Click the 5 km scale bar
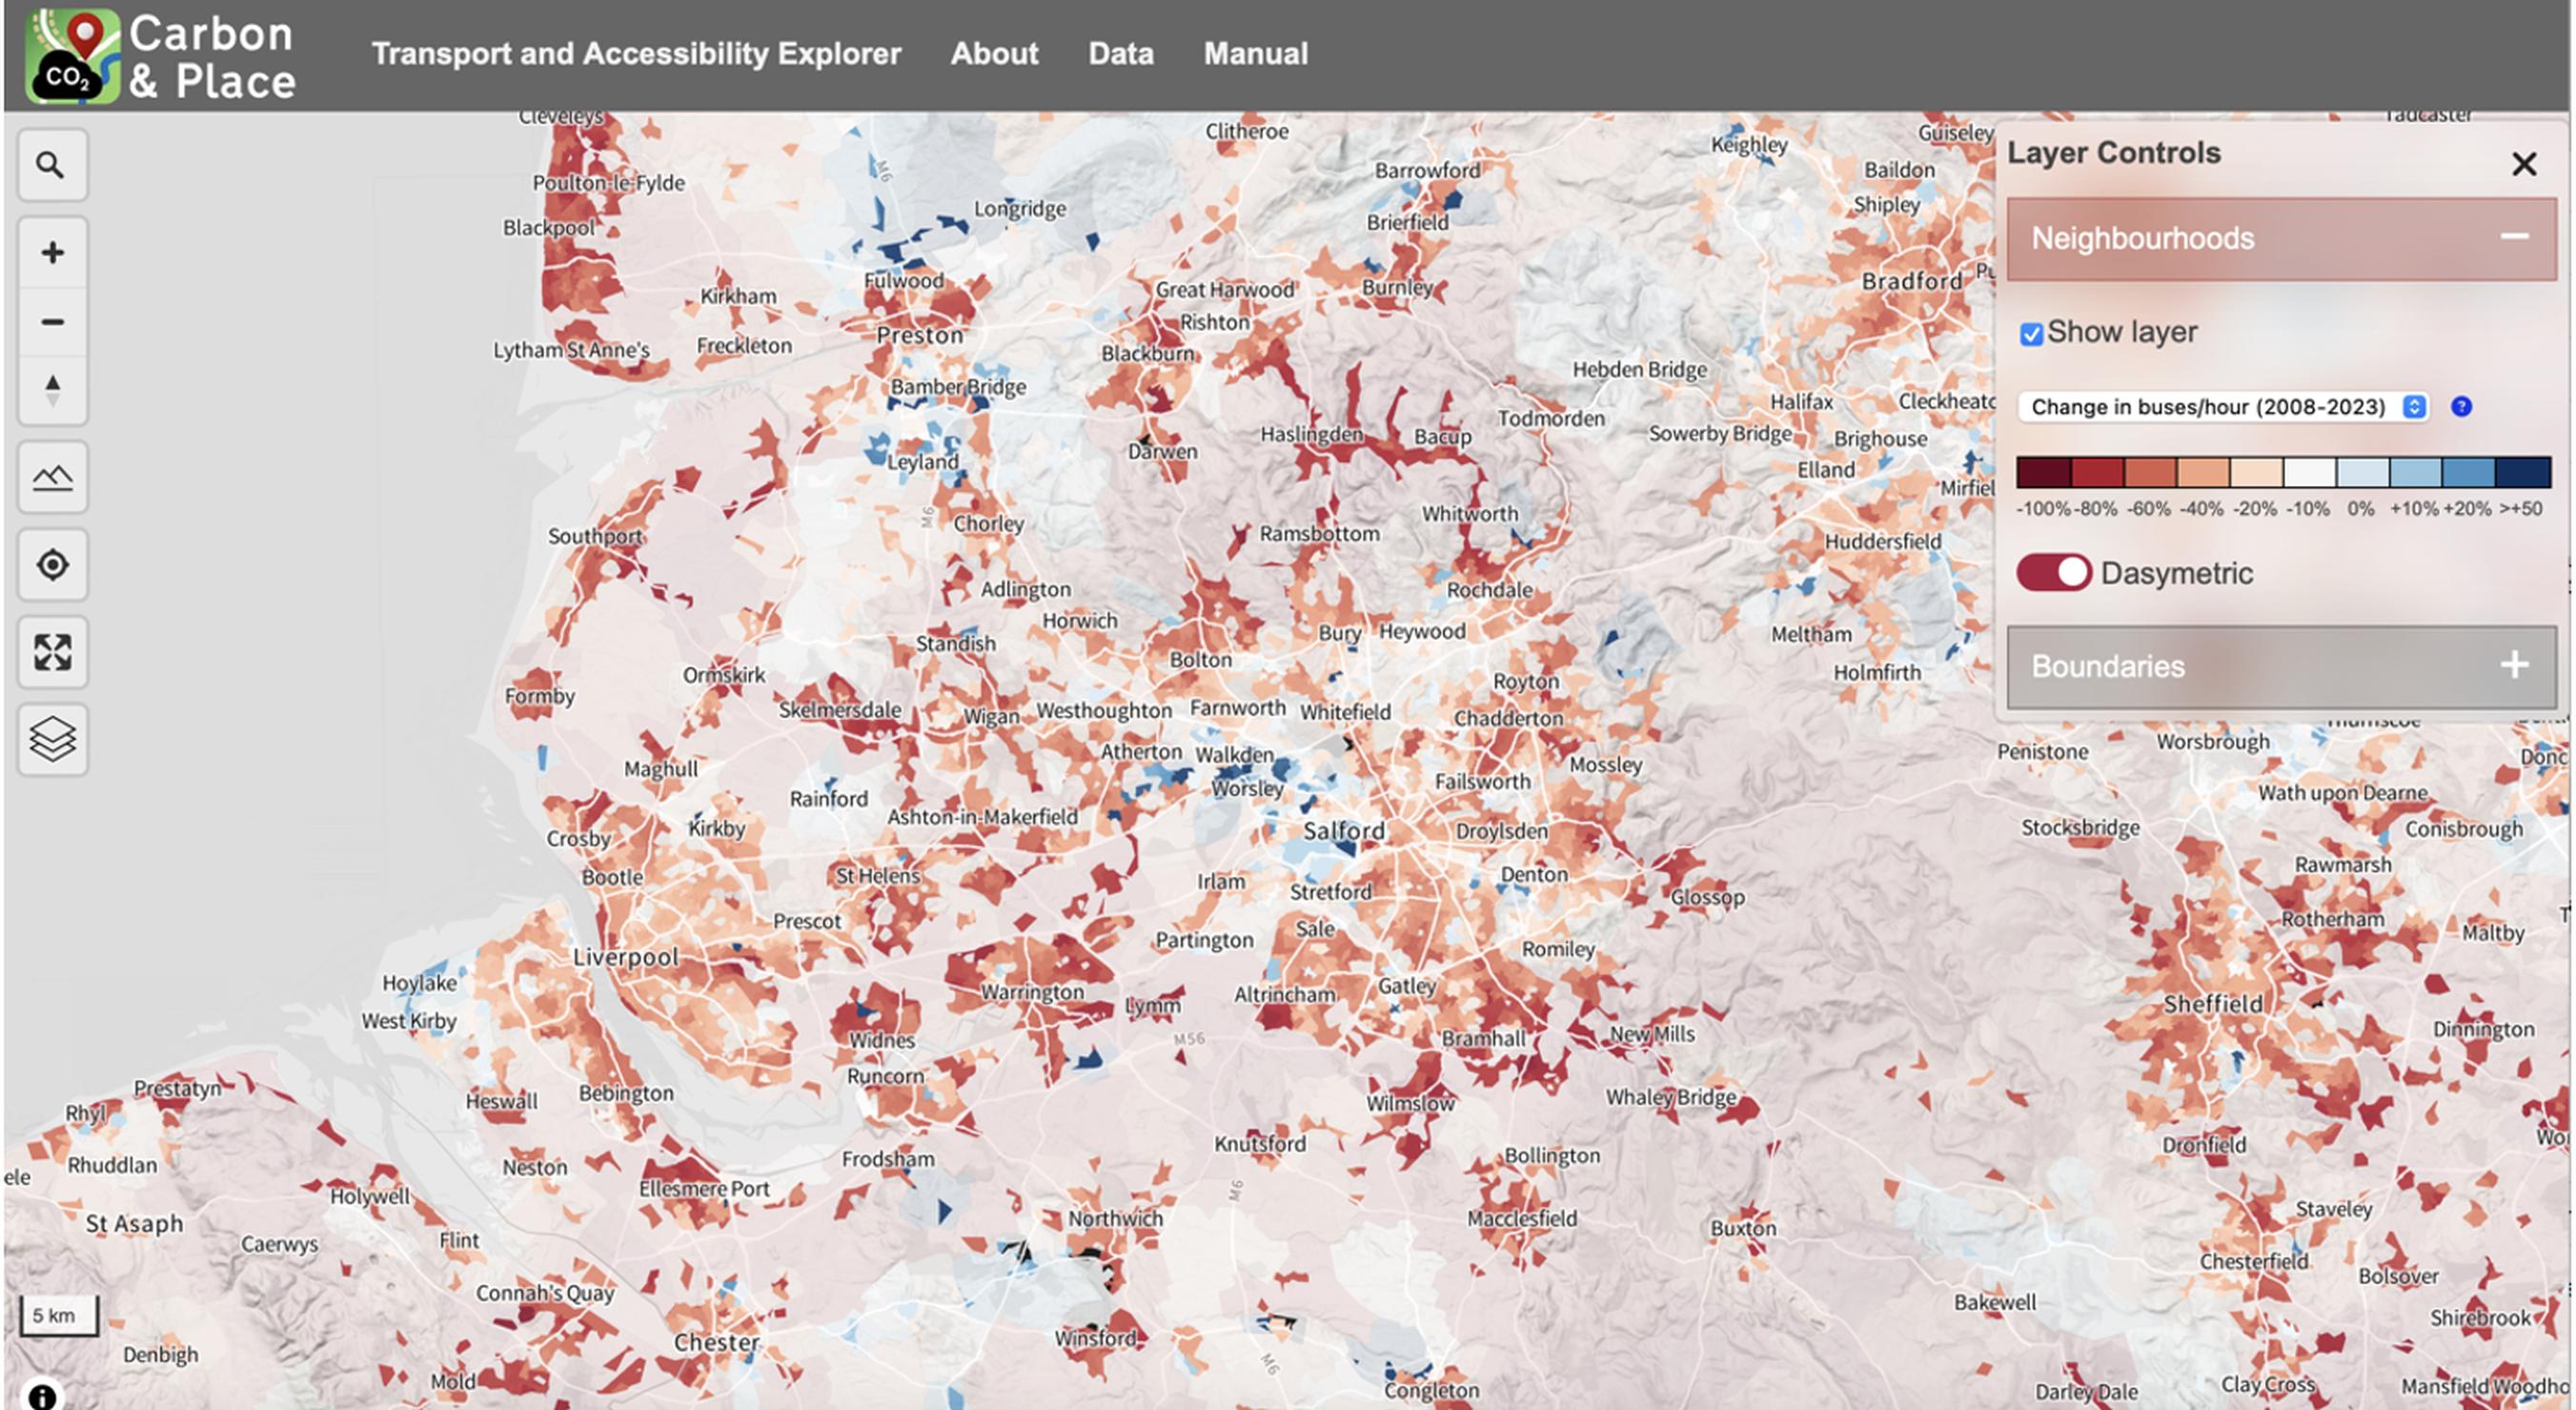 point(58,1316)
